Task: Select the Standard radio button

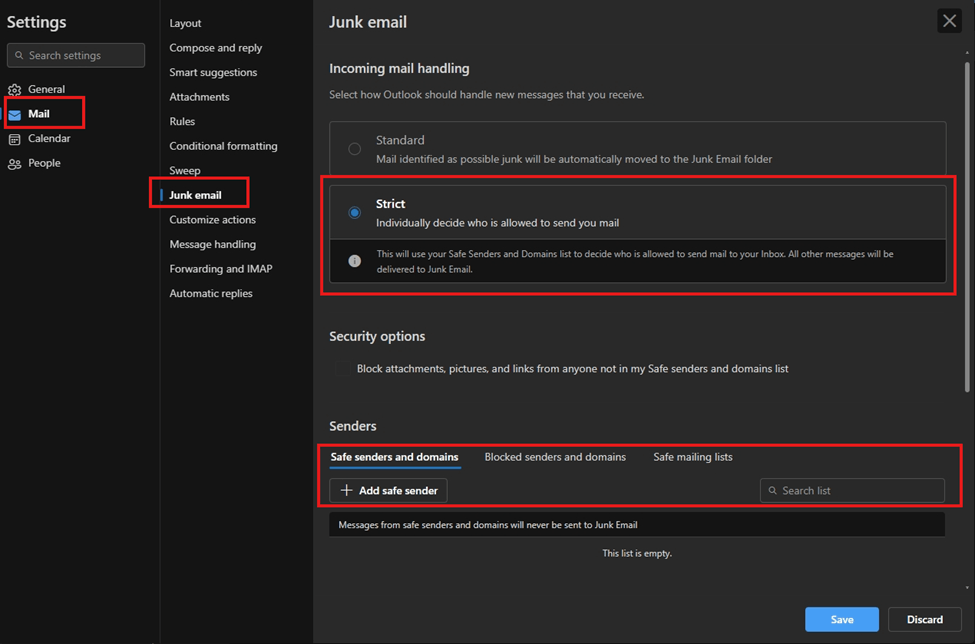Action: coord(354,149)
